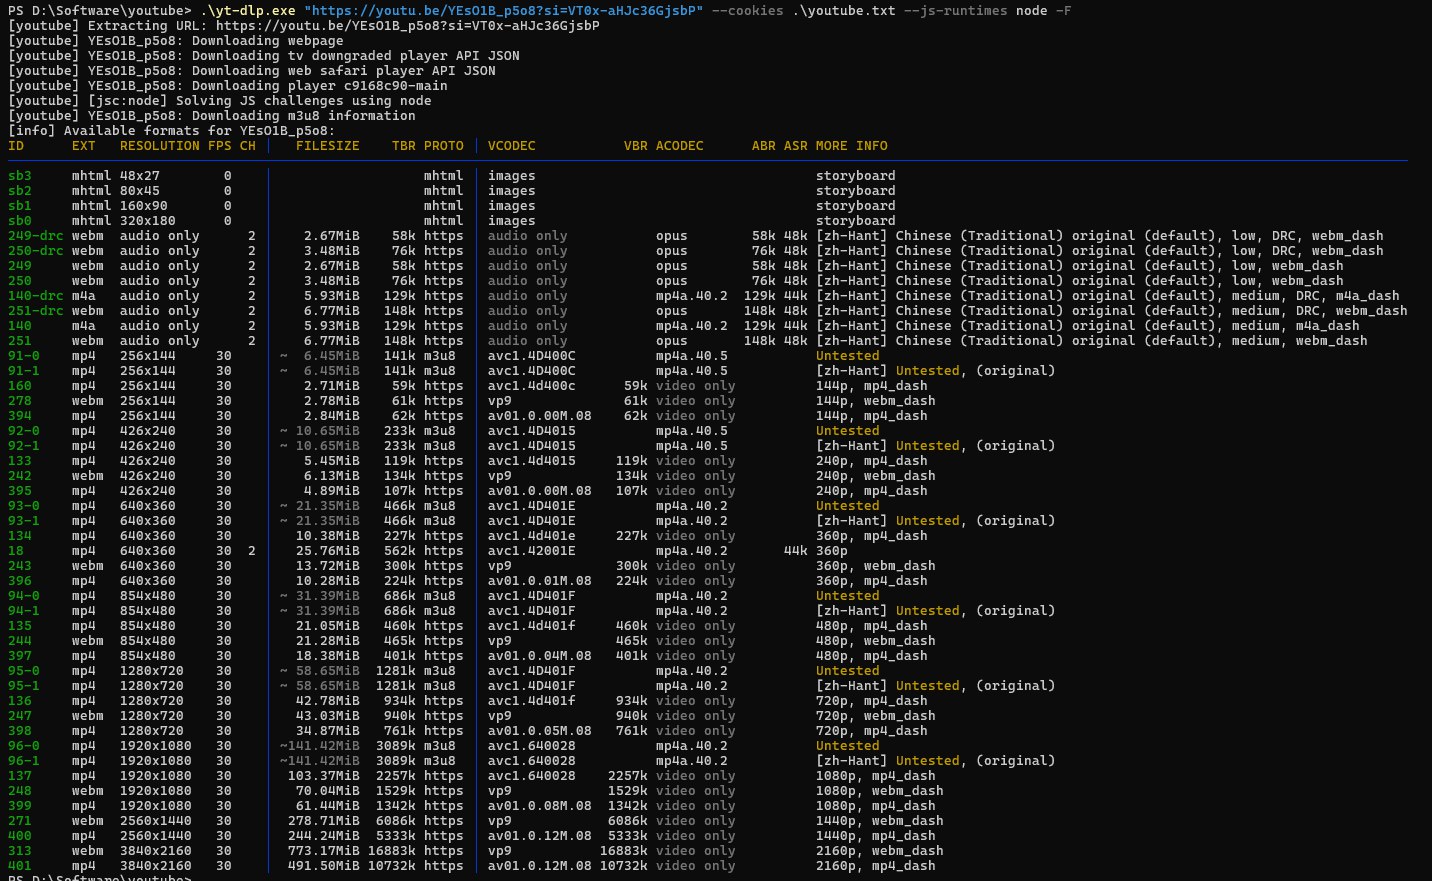Click the FILESIZE column header
This screenshot has height=881, width=1432.
pos(328,145)
